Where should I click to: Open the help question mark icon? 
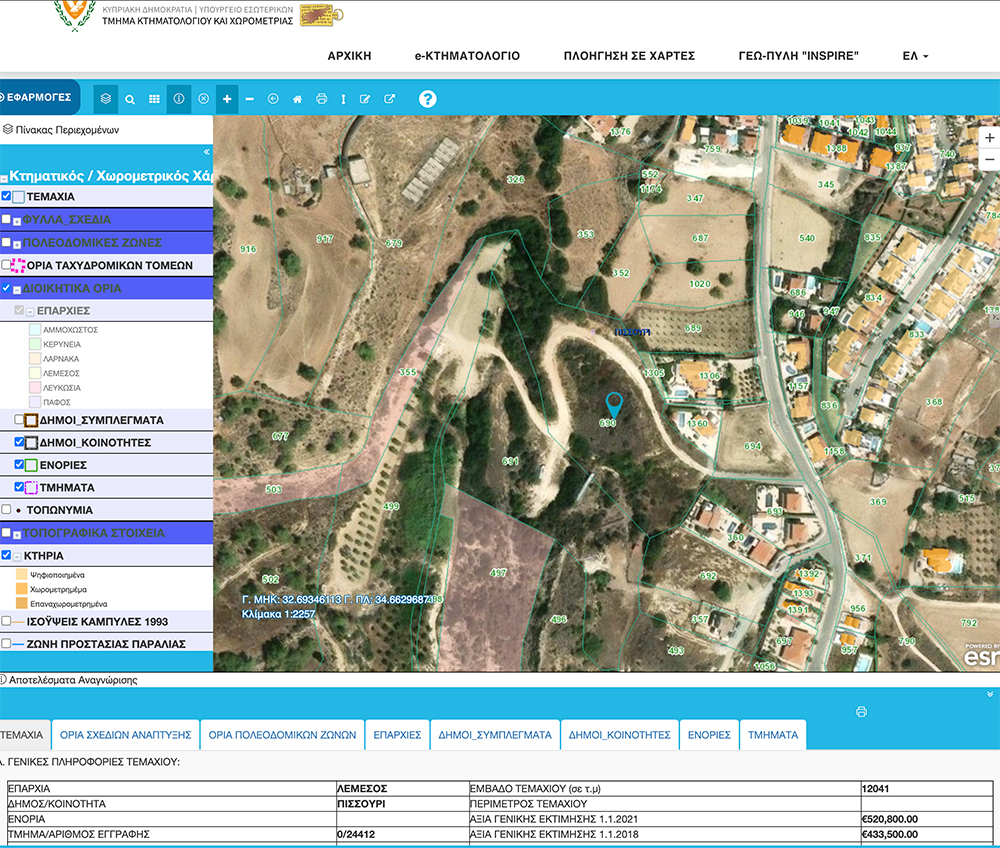(428, 98)
